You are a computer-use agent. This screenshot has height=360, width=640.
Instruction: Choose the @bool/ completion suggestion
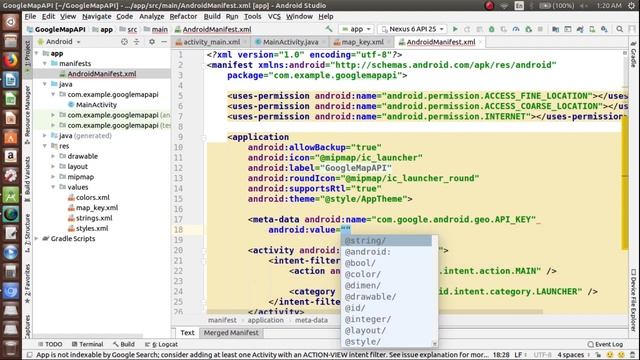387,263
